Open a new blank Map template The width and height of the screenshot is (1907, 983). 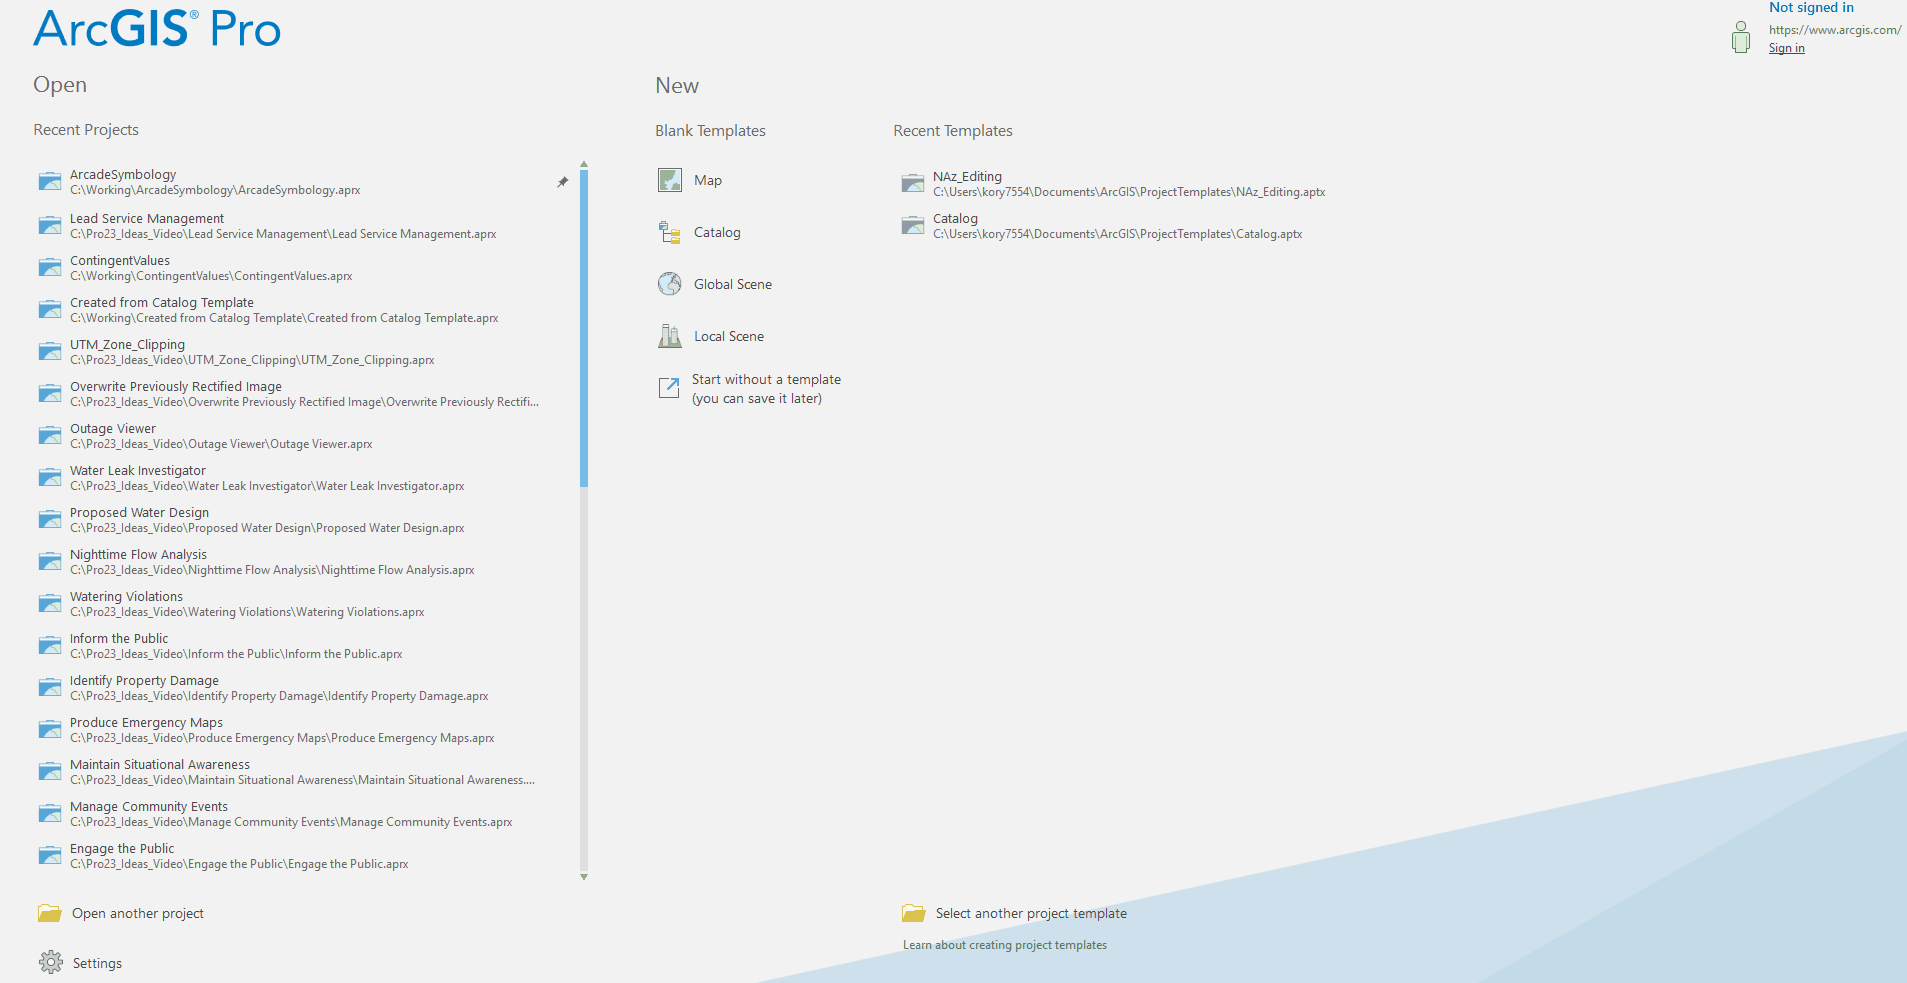pos(708,180)
